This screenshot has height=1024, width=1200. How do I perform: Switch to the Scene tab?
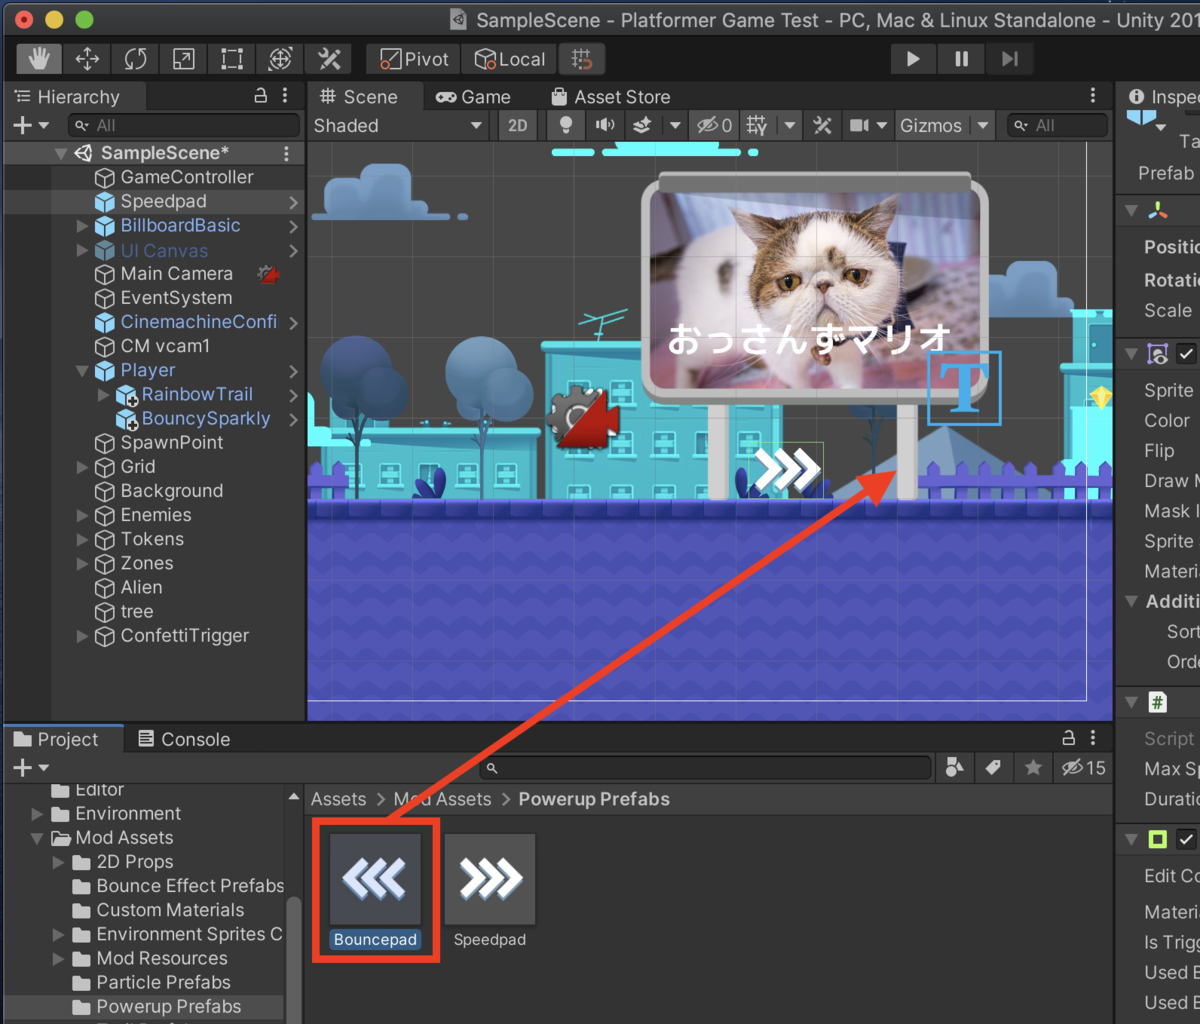tap(358, 97)
